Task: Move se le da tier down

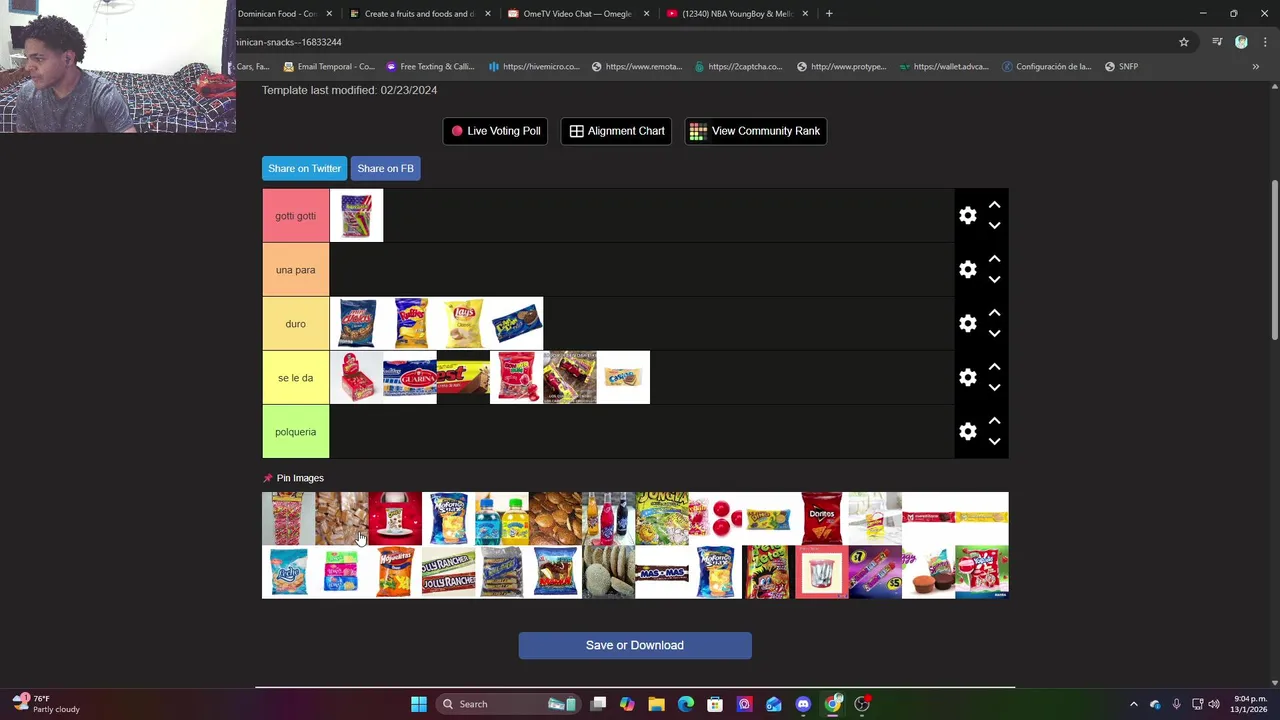Action: click(x=994, y=388)
